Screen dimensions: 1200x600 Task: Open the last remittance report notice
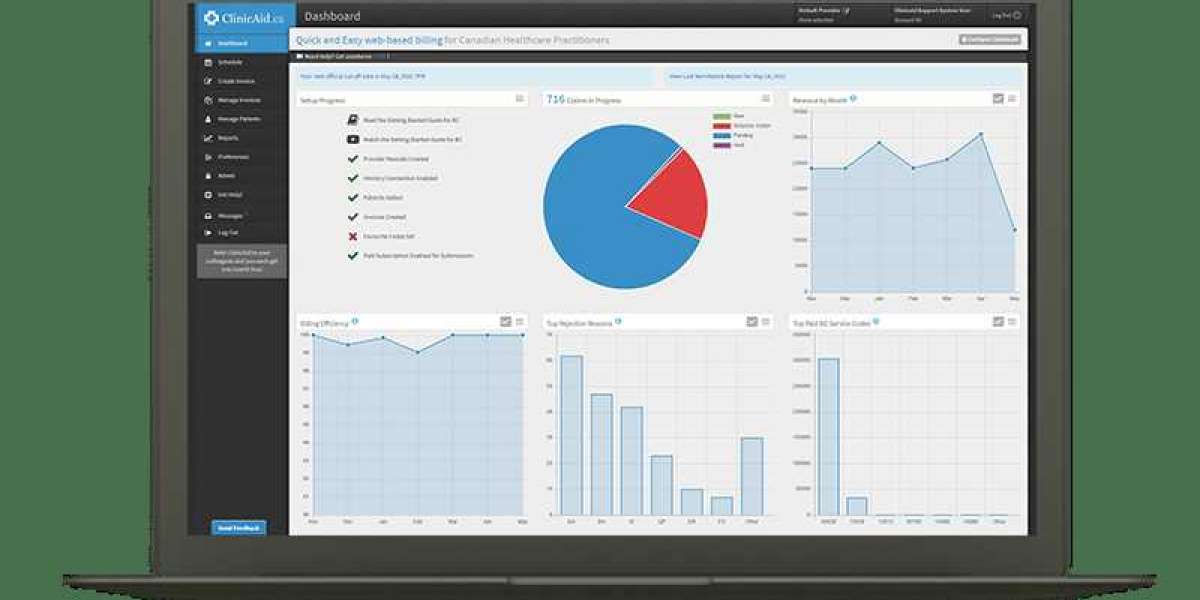pyautogui.click(x=845, y=75)
